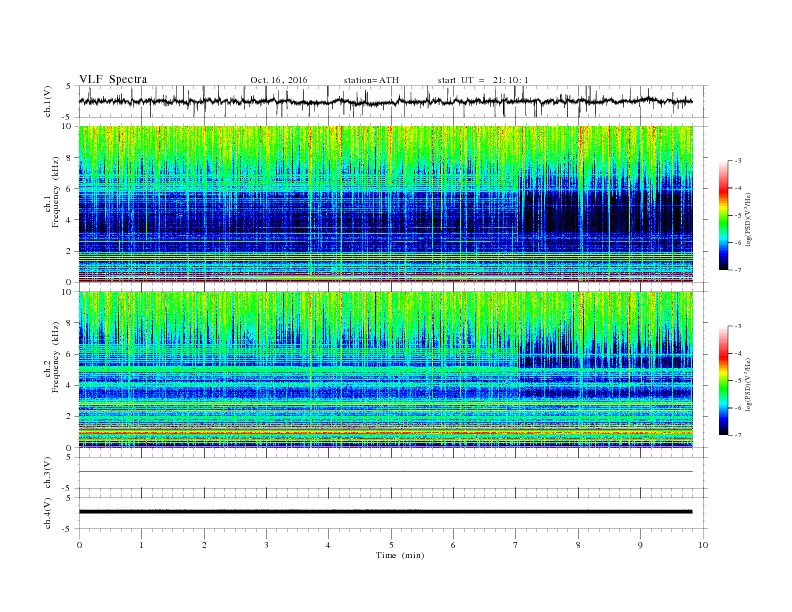Click the "-5" volt tick of the ch.4(V) axis
The width and height of the screenshot is (792, 612).
(67, 529)
